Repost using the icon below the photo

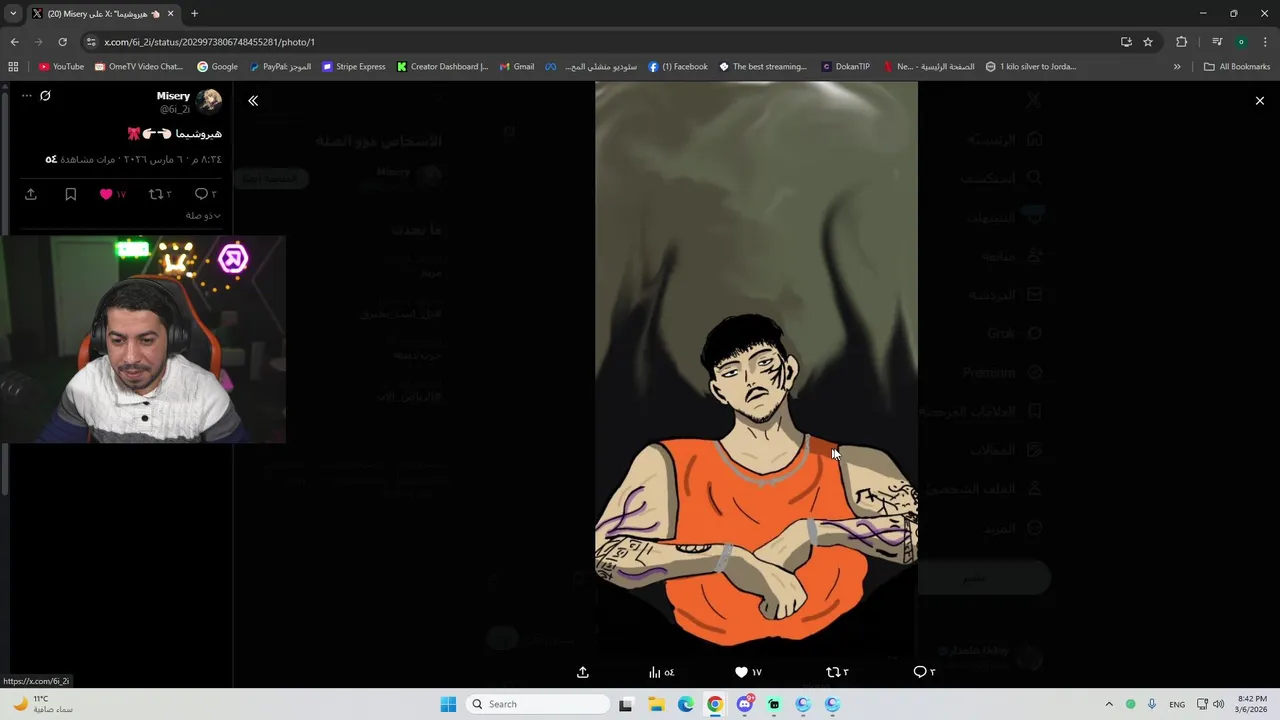point(837,672)
